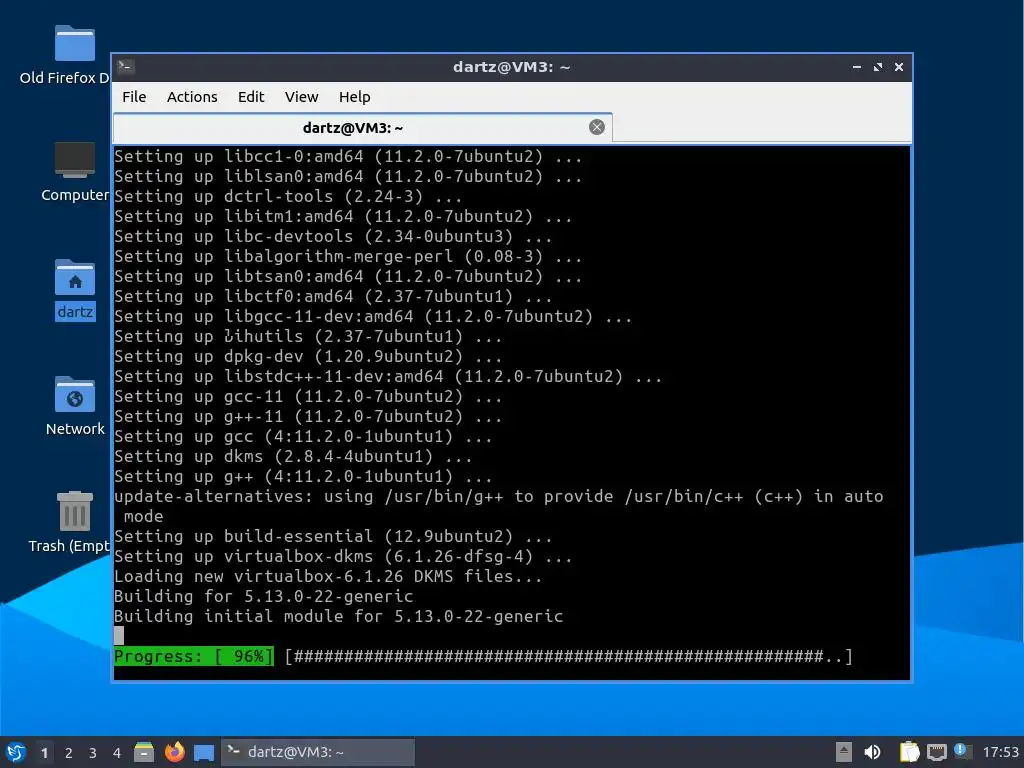1024x768 pixels.
Task: Click the 'Setting up gcc-11' line
Action: [308, 396]
